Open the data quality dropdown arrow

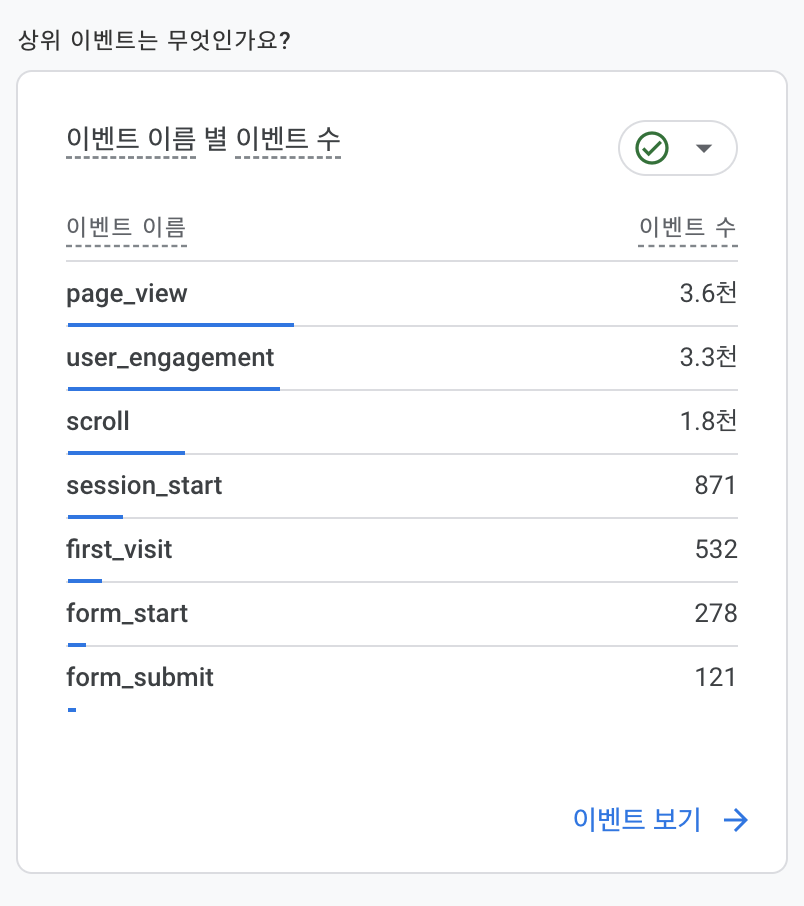[x=703, y=148]
